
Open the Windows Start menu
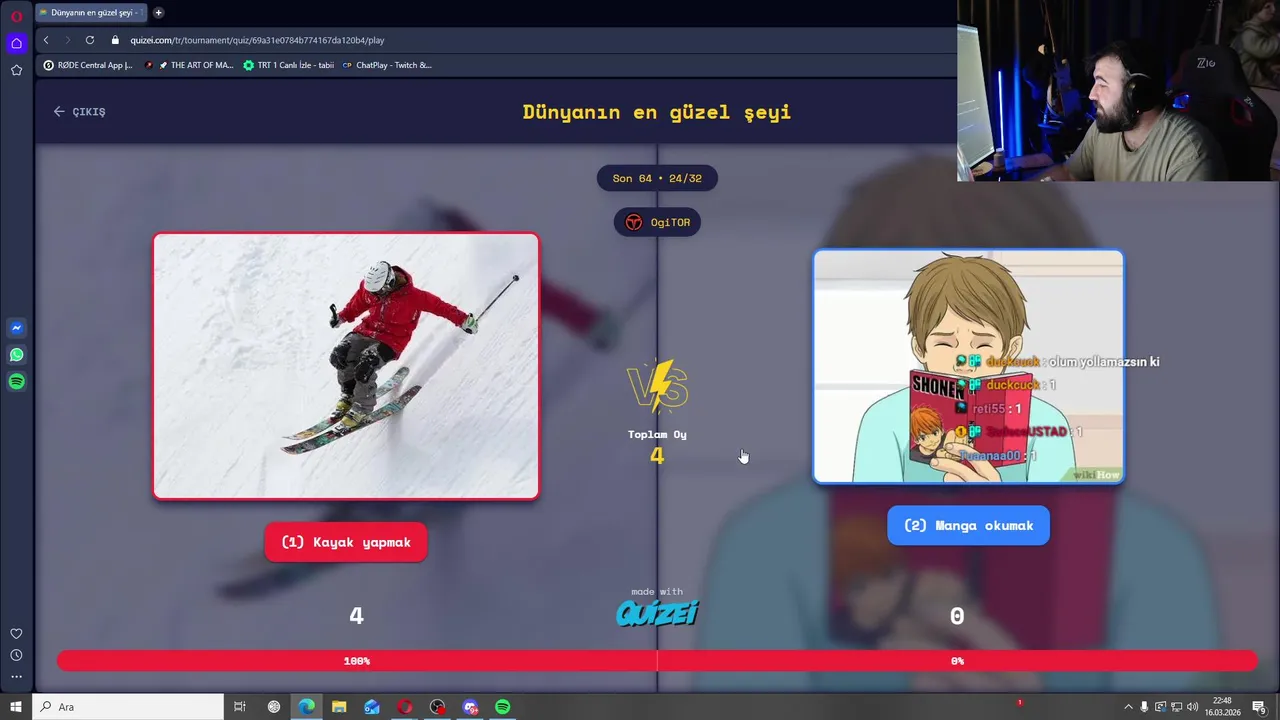click(16, 707)
